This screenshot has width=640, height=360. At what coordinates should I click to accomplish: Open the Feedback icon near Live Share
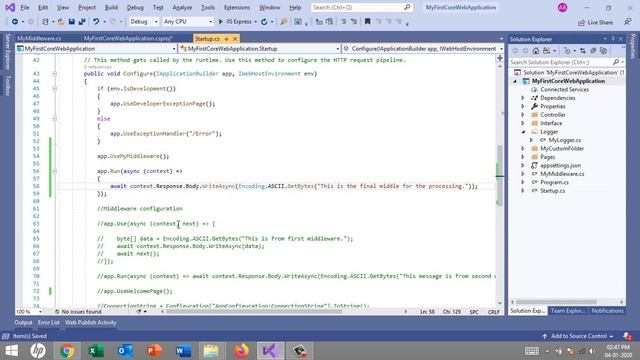pyautogui.click(x=628, y=22)
